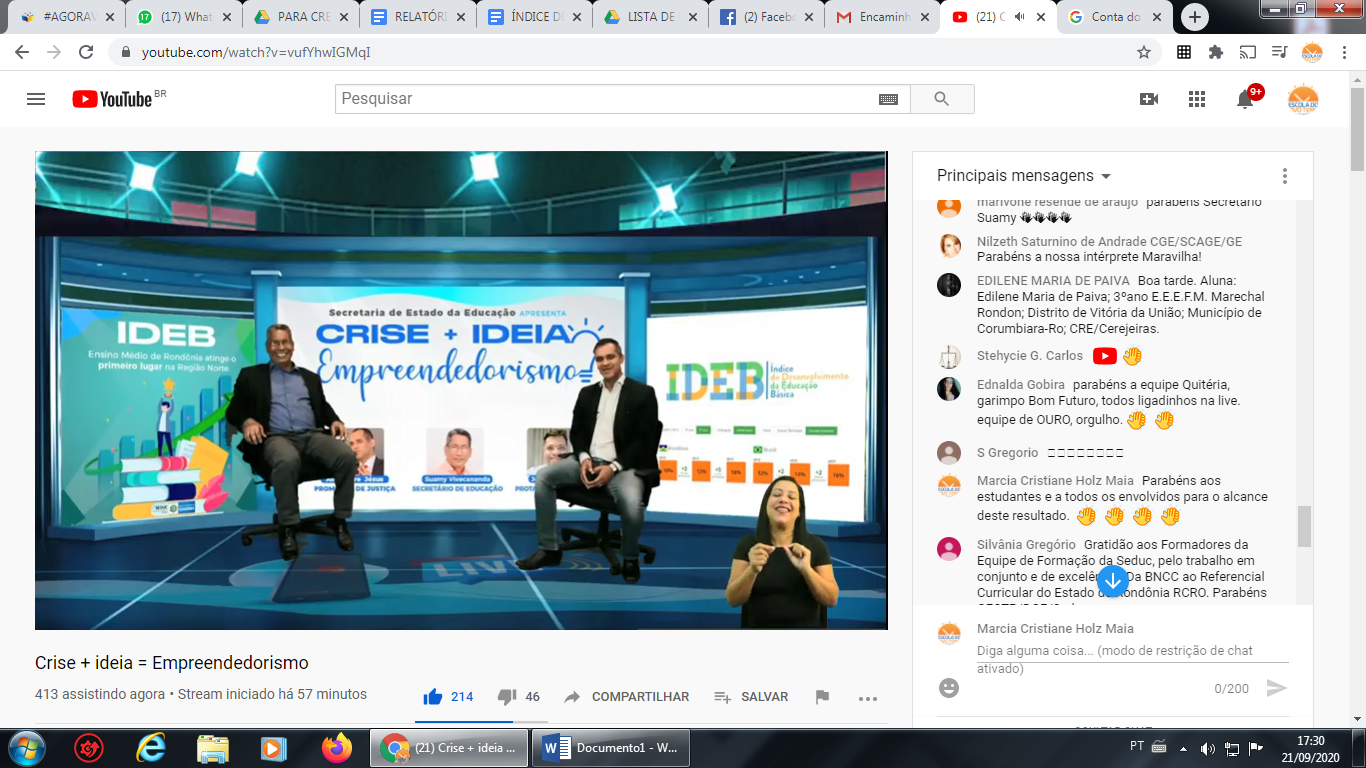Image resolution: width=1366 pixels, height=768 pixels.
Task: Open the media controls toolbar icon
Action: (x=1279, y=52)
